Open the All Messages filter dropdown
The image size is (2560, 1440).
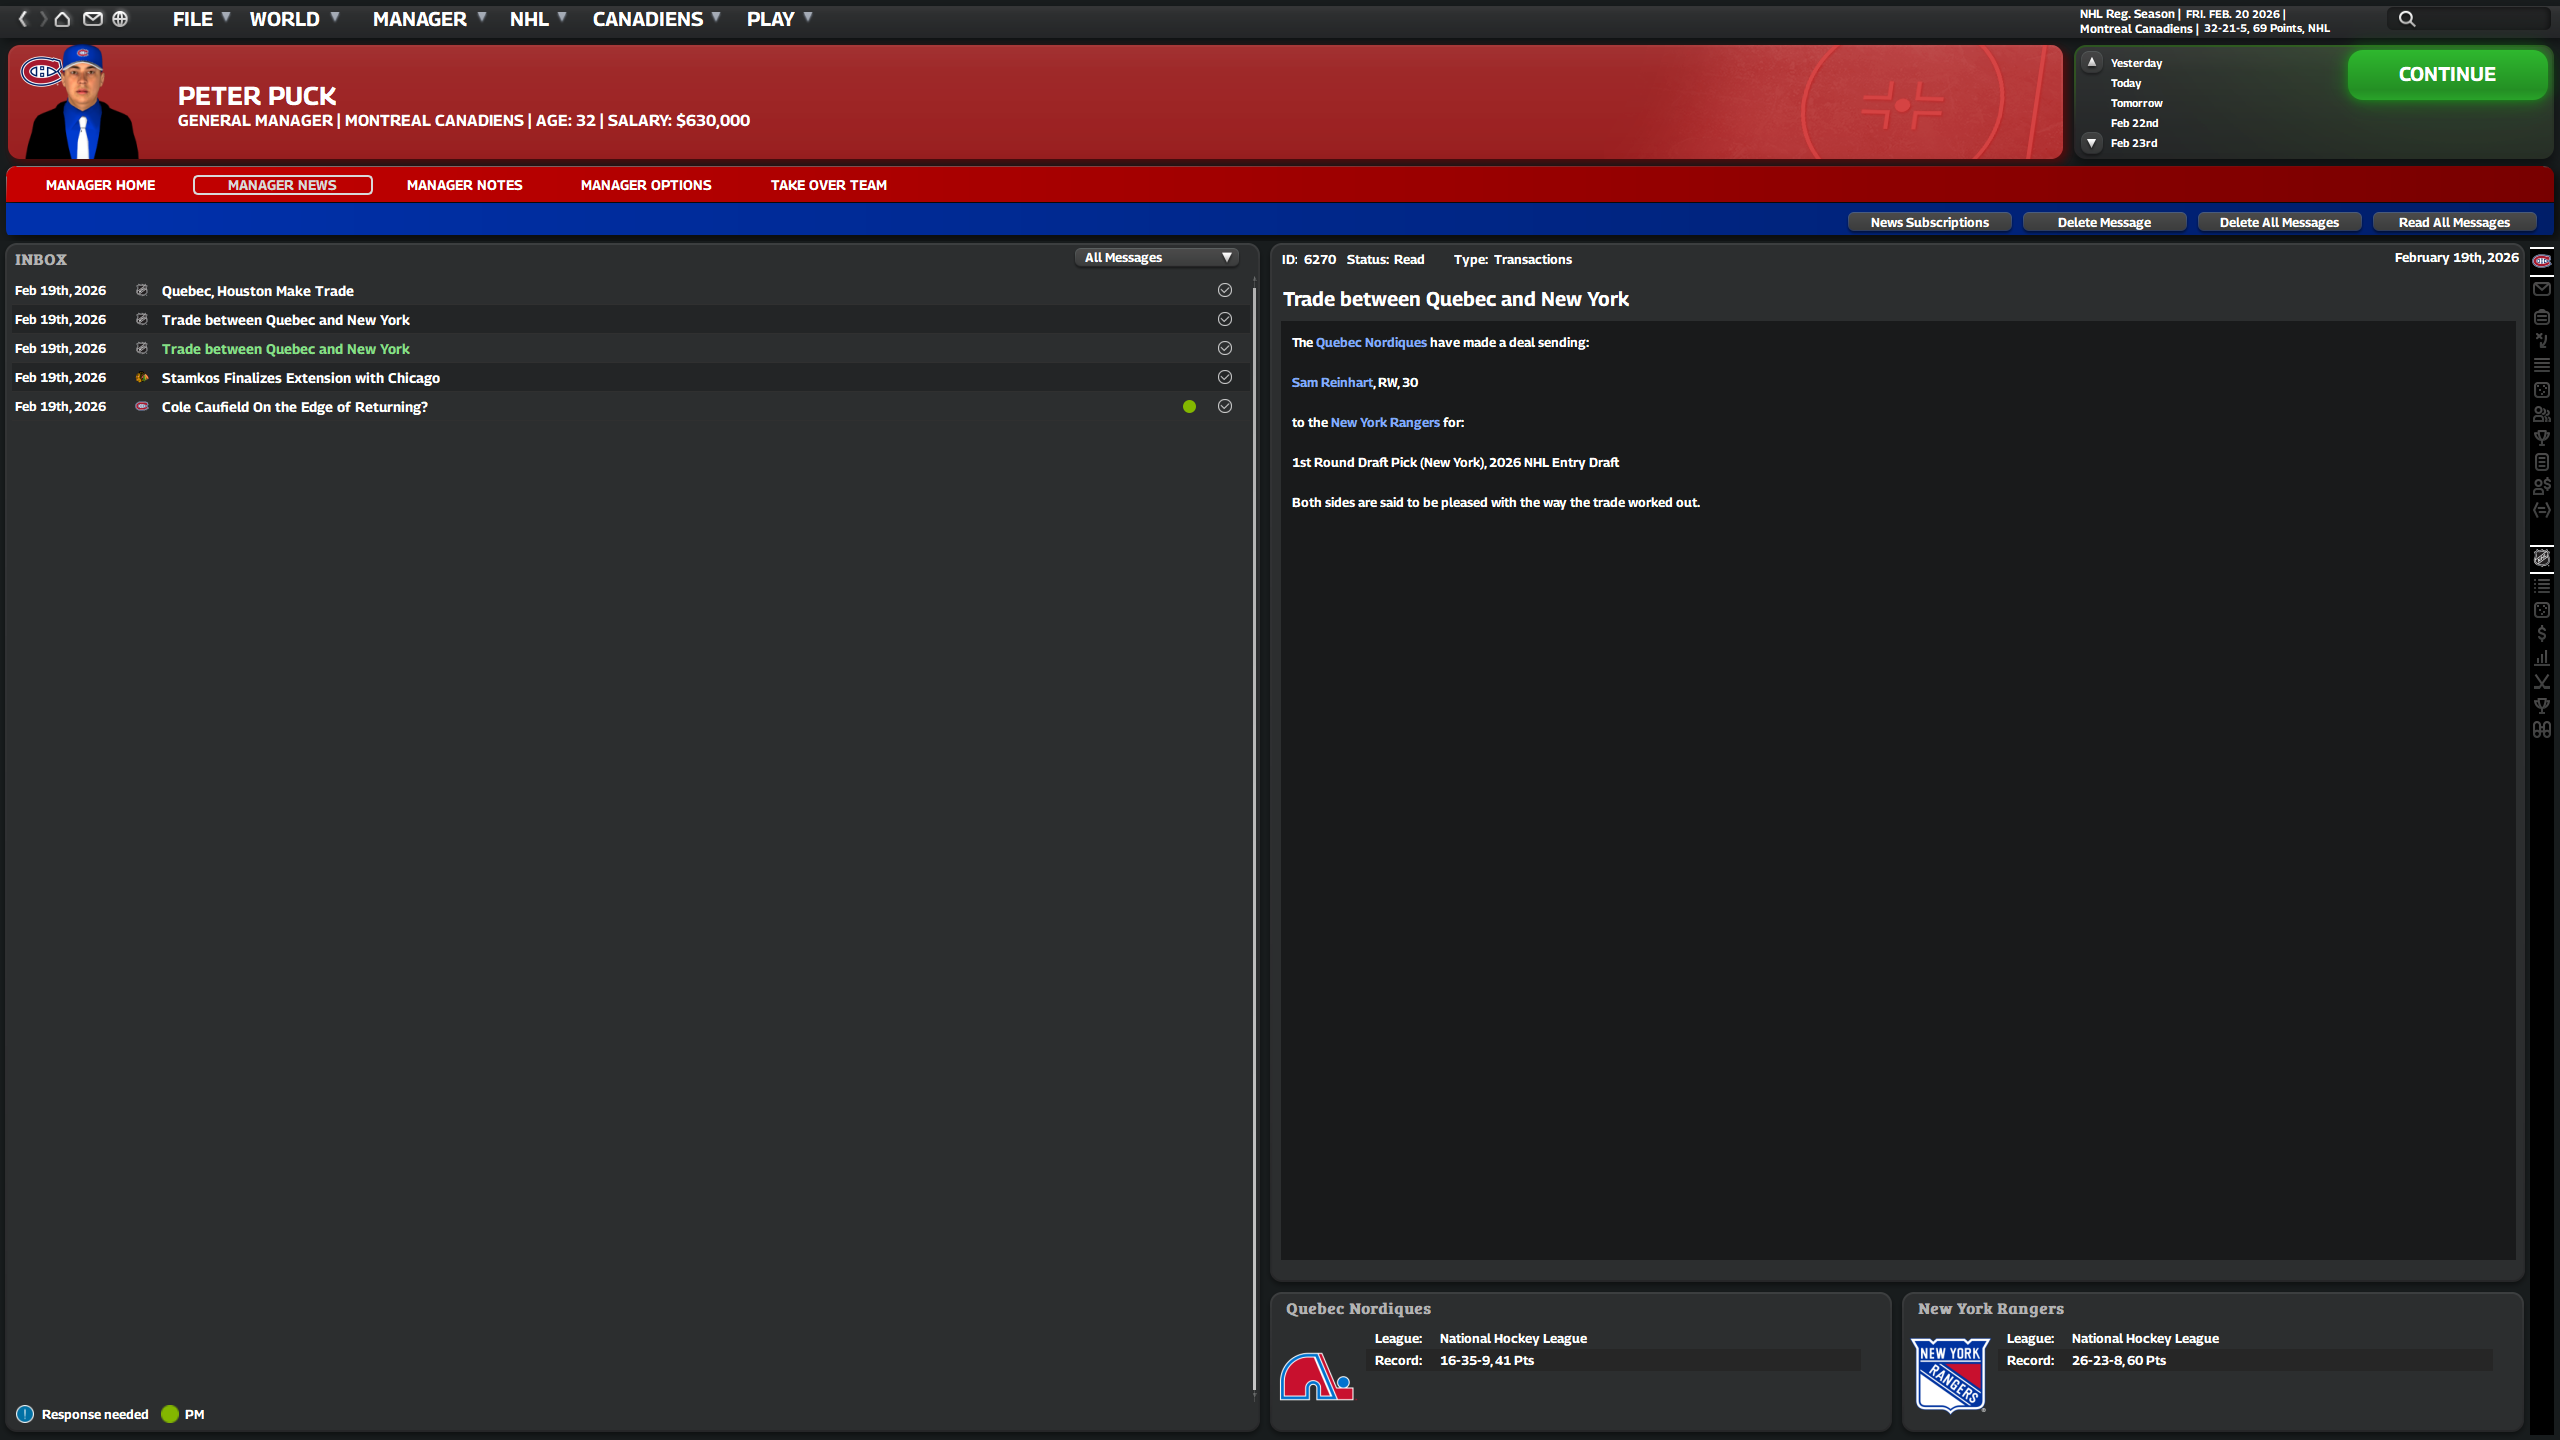click(x=1157, y=258)
